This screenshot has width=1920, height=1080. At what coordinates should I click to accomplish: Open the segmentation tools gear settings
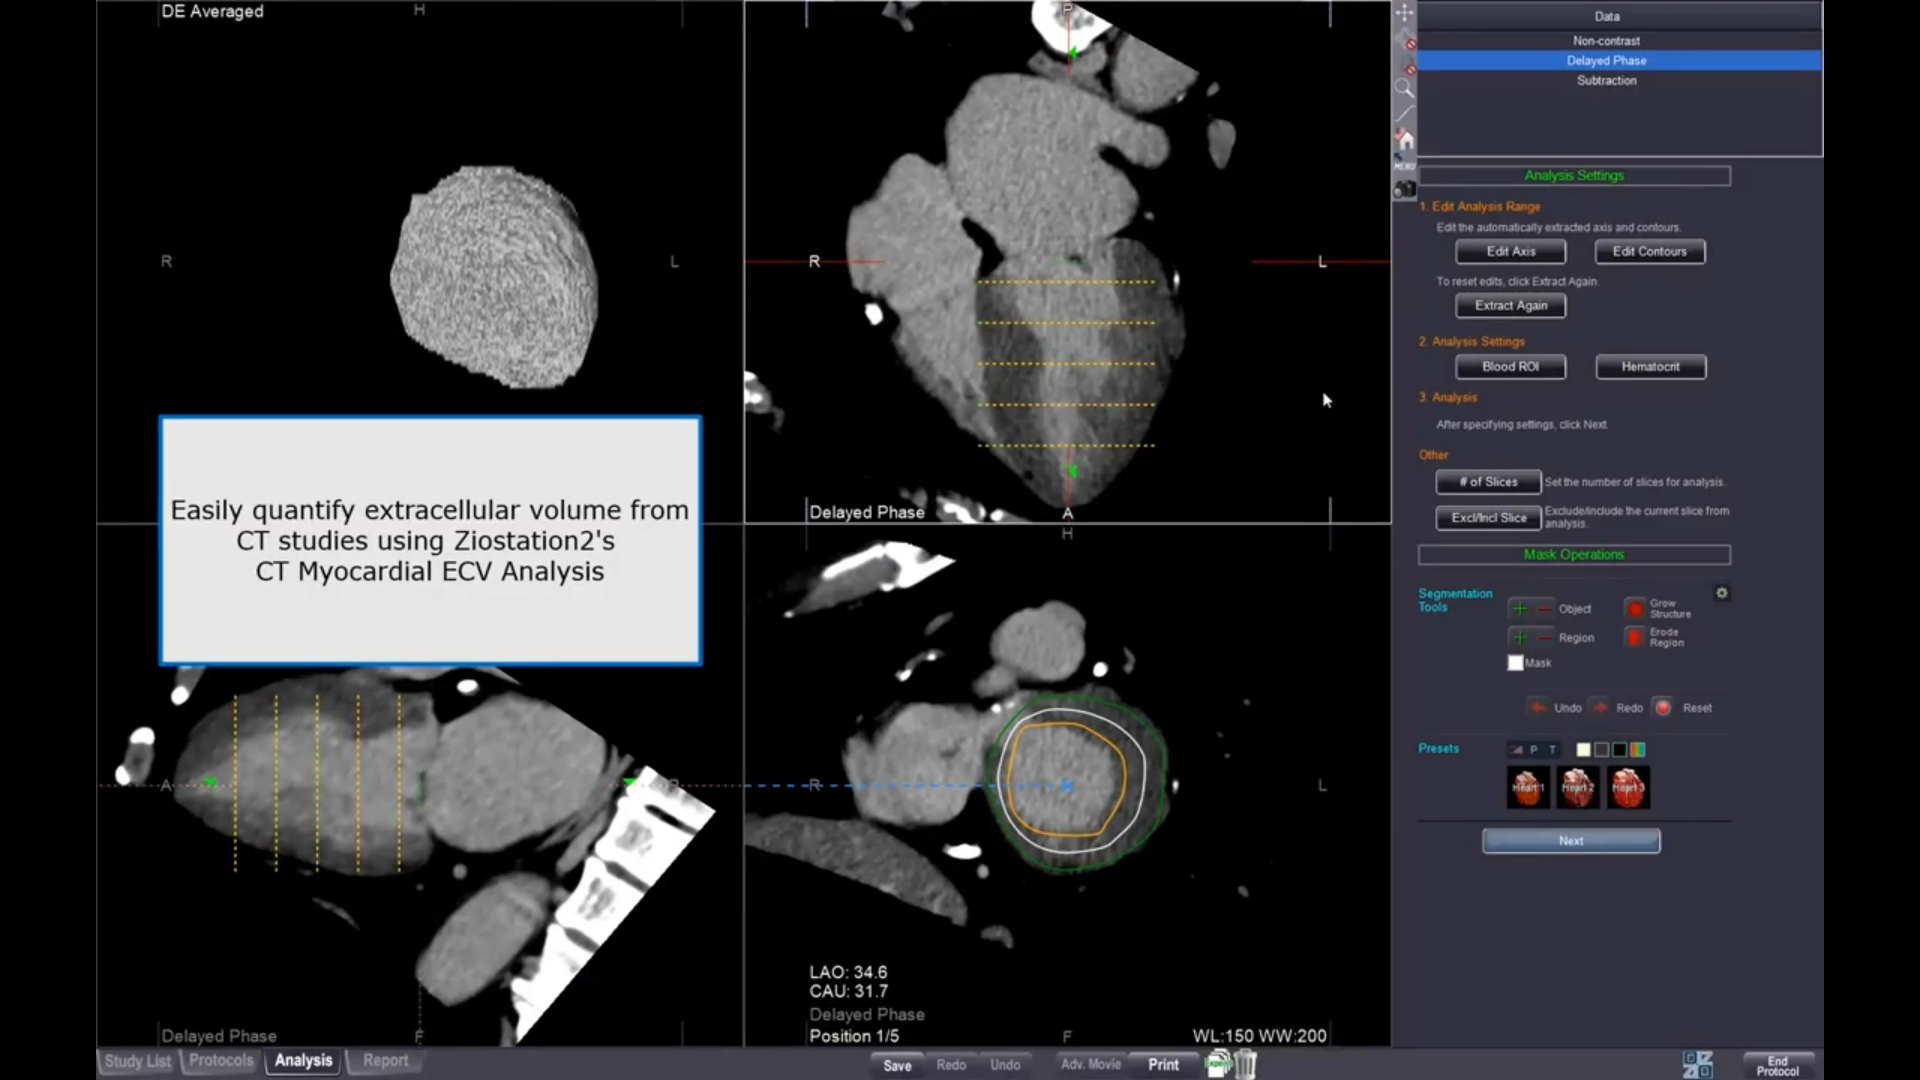[1722, 593]
